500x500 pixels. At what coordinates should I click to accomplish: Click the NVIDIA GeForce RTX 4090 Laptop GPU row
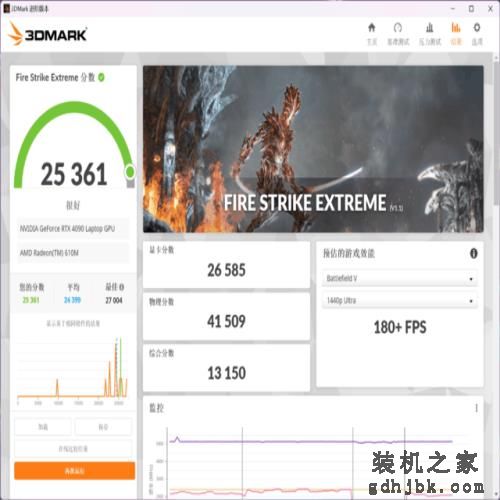[73, 229]
